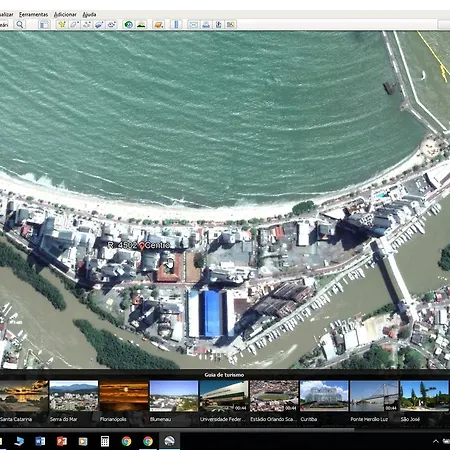Open the Serra do Mar thumbnail

(74, 396)
